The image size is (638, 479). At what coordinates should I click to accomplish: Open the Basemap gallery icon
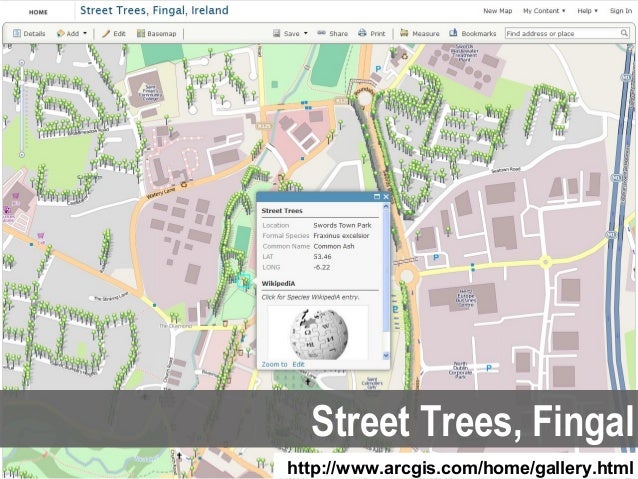141,33
